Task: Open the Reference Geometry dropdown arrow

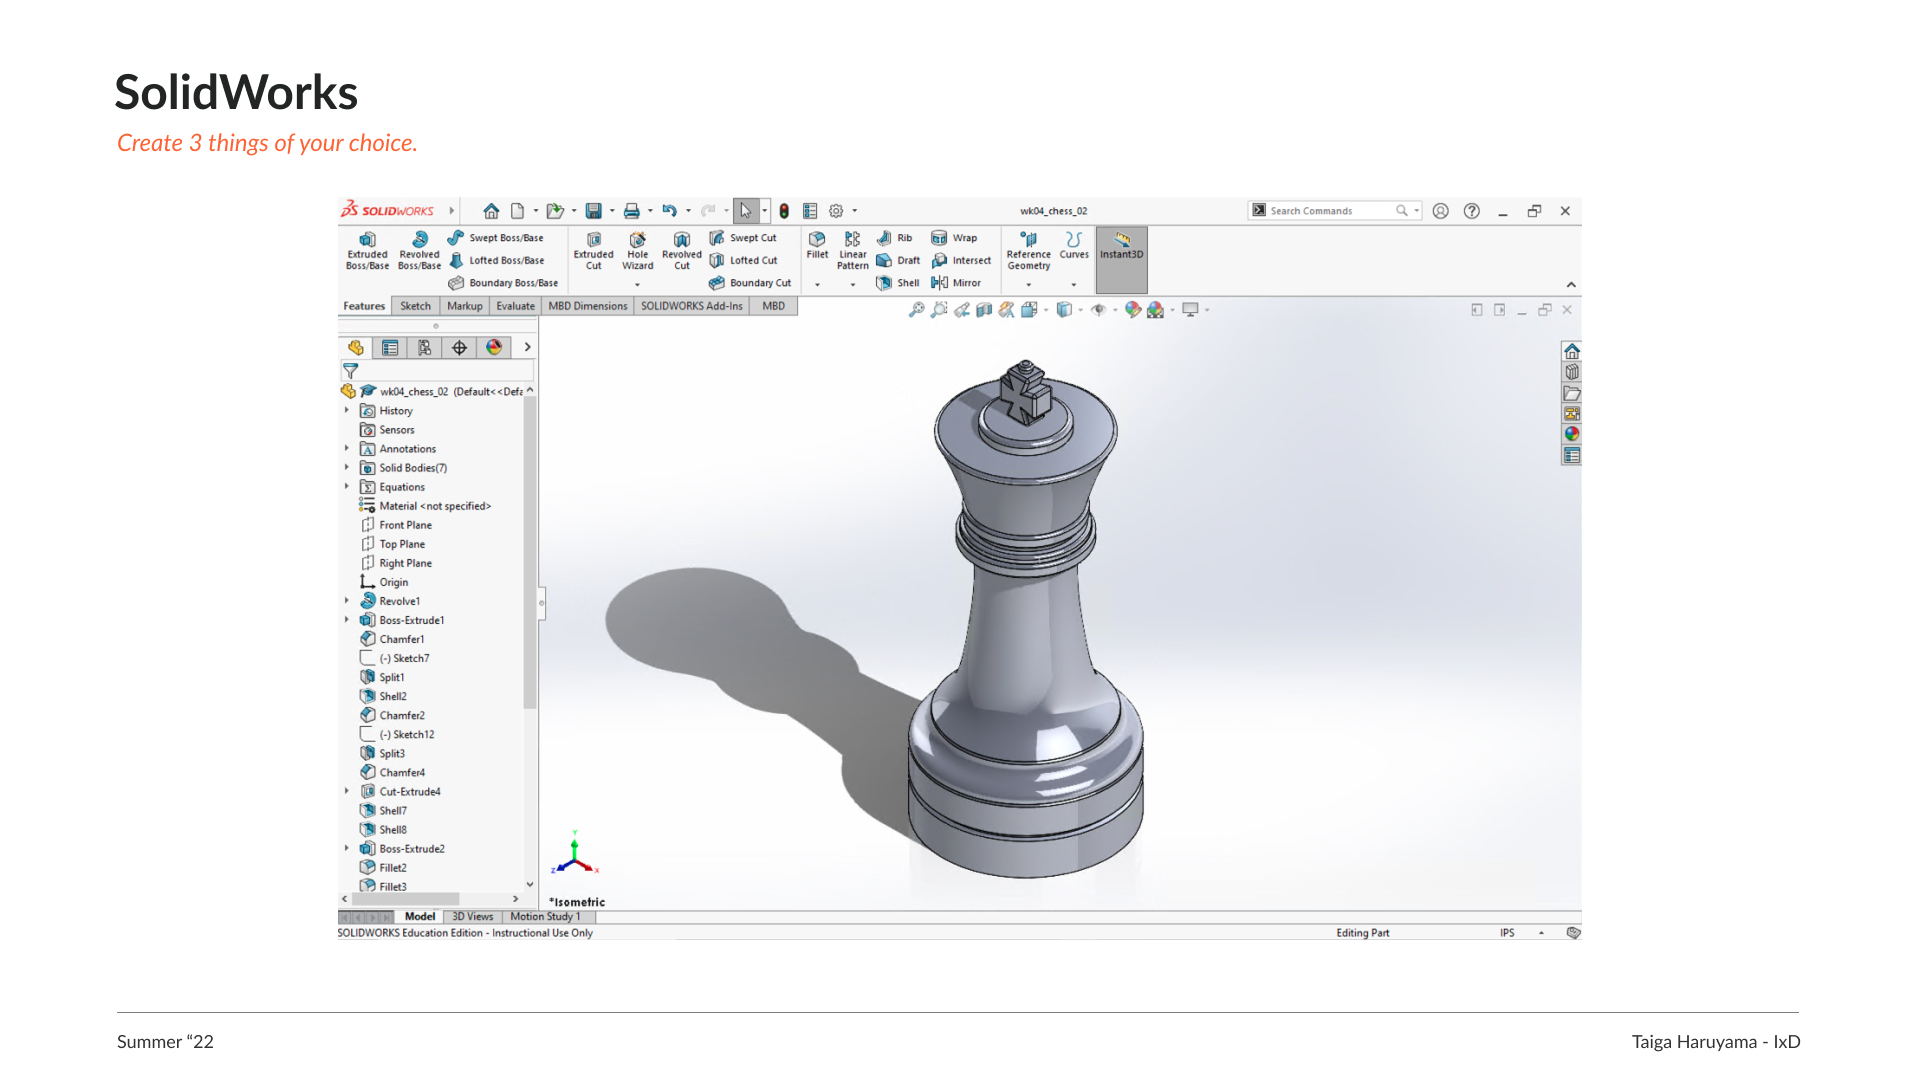Action: [1028, 285]
